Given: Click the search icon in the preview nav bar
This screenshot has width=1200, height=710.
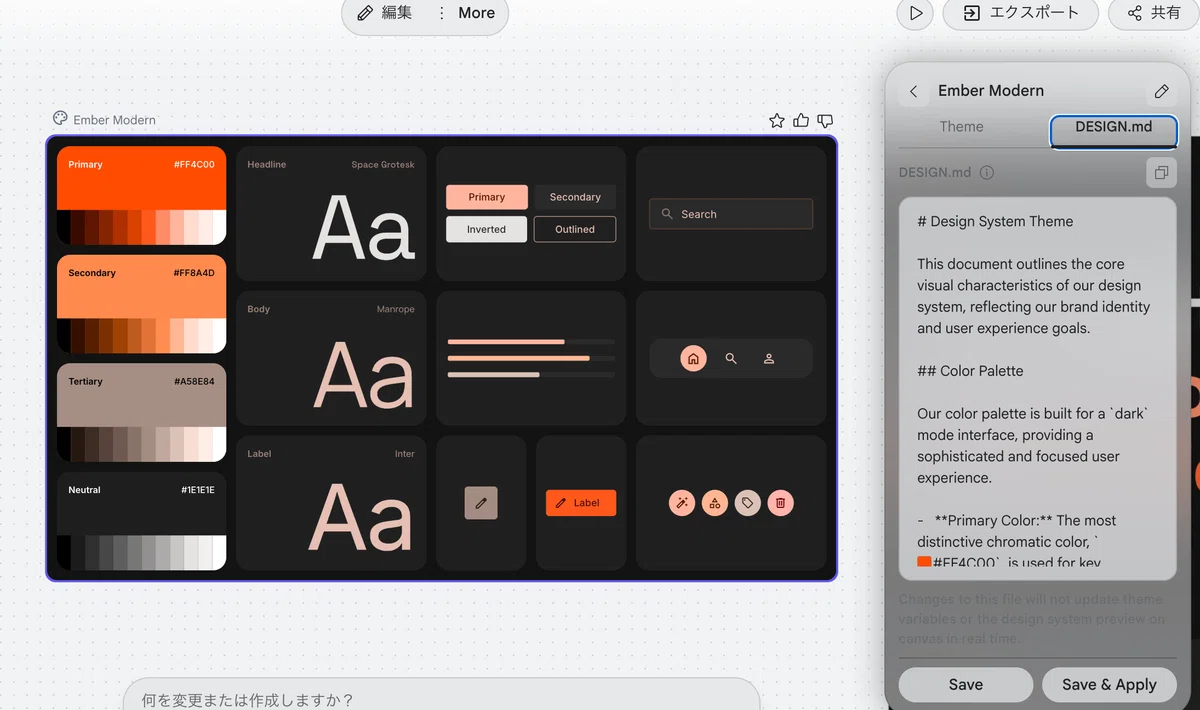Looking at the screenshot, I should point(731,358).
